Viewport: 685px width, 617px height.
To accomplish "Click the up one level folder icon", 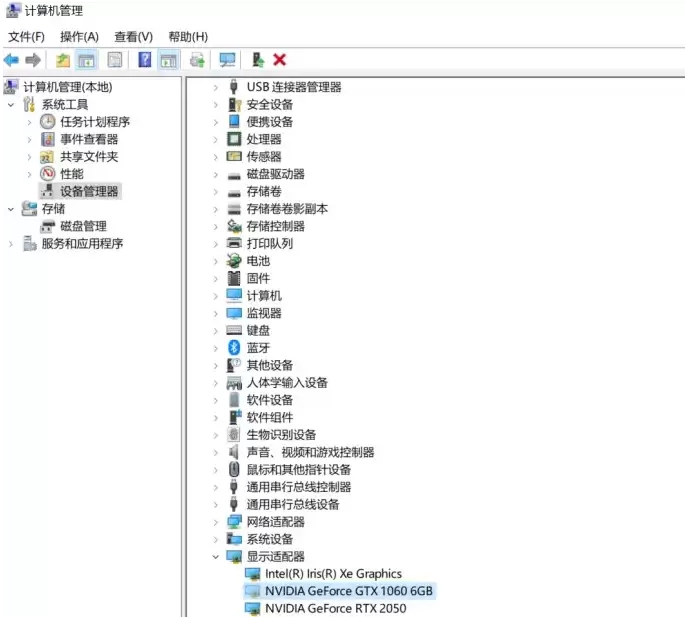I will click(x=63, y=60).
